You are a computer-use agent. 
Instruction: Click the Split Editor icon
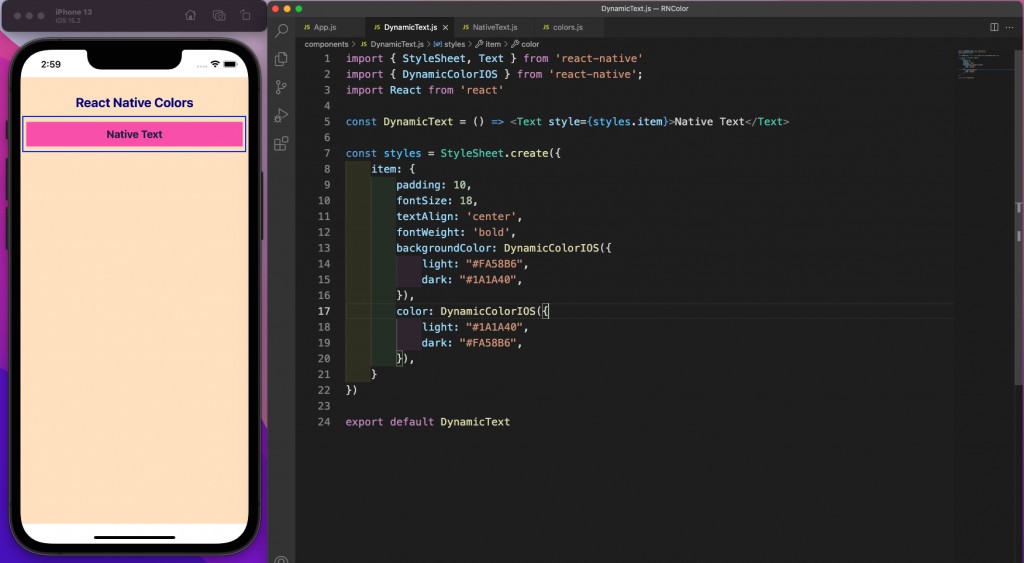point(994,27)
